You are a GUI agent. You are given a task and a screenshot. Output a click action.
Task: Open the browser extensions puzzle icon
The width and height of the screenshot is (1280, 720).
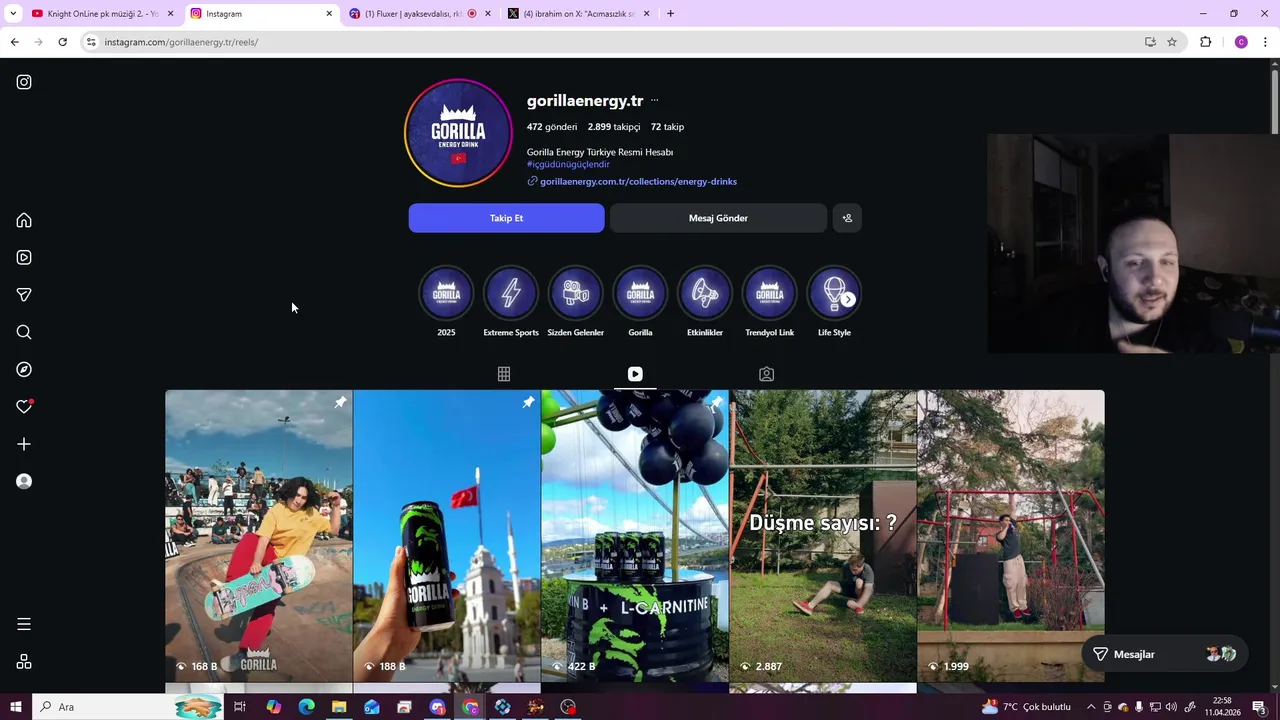tap(1205, 42)
